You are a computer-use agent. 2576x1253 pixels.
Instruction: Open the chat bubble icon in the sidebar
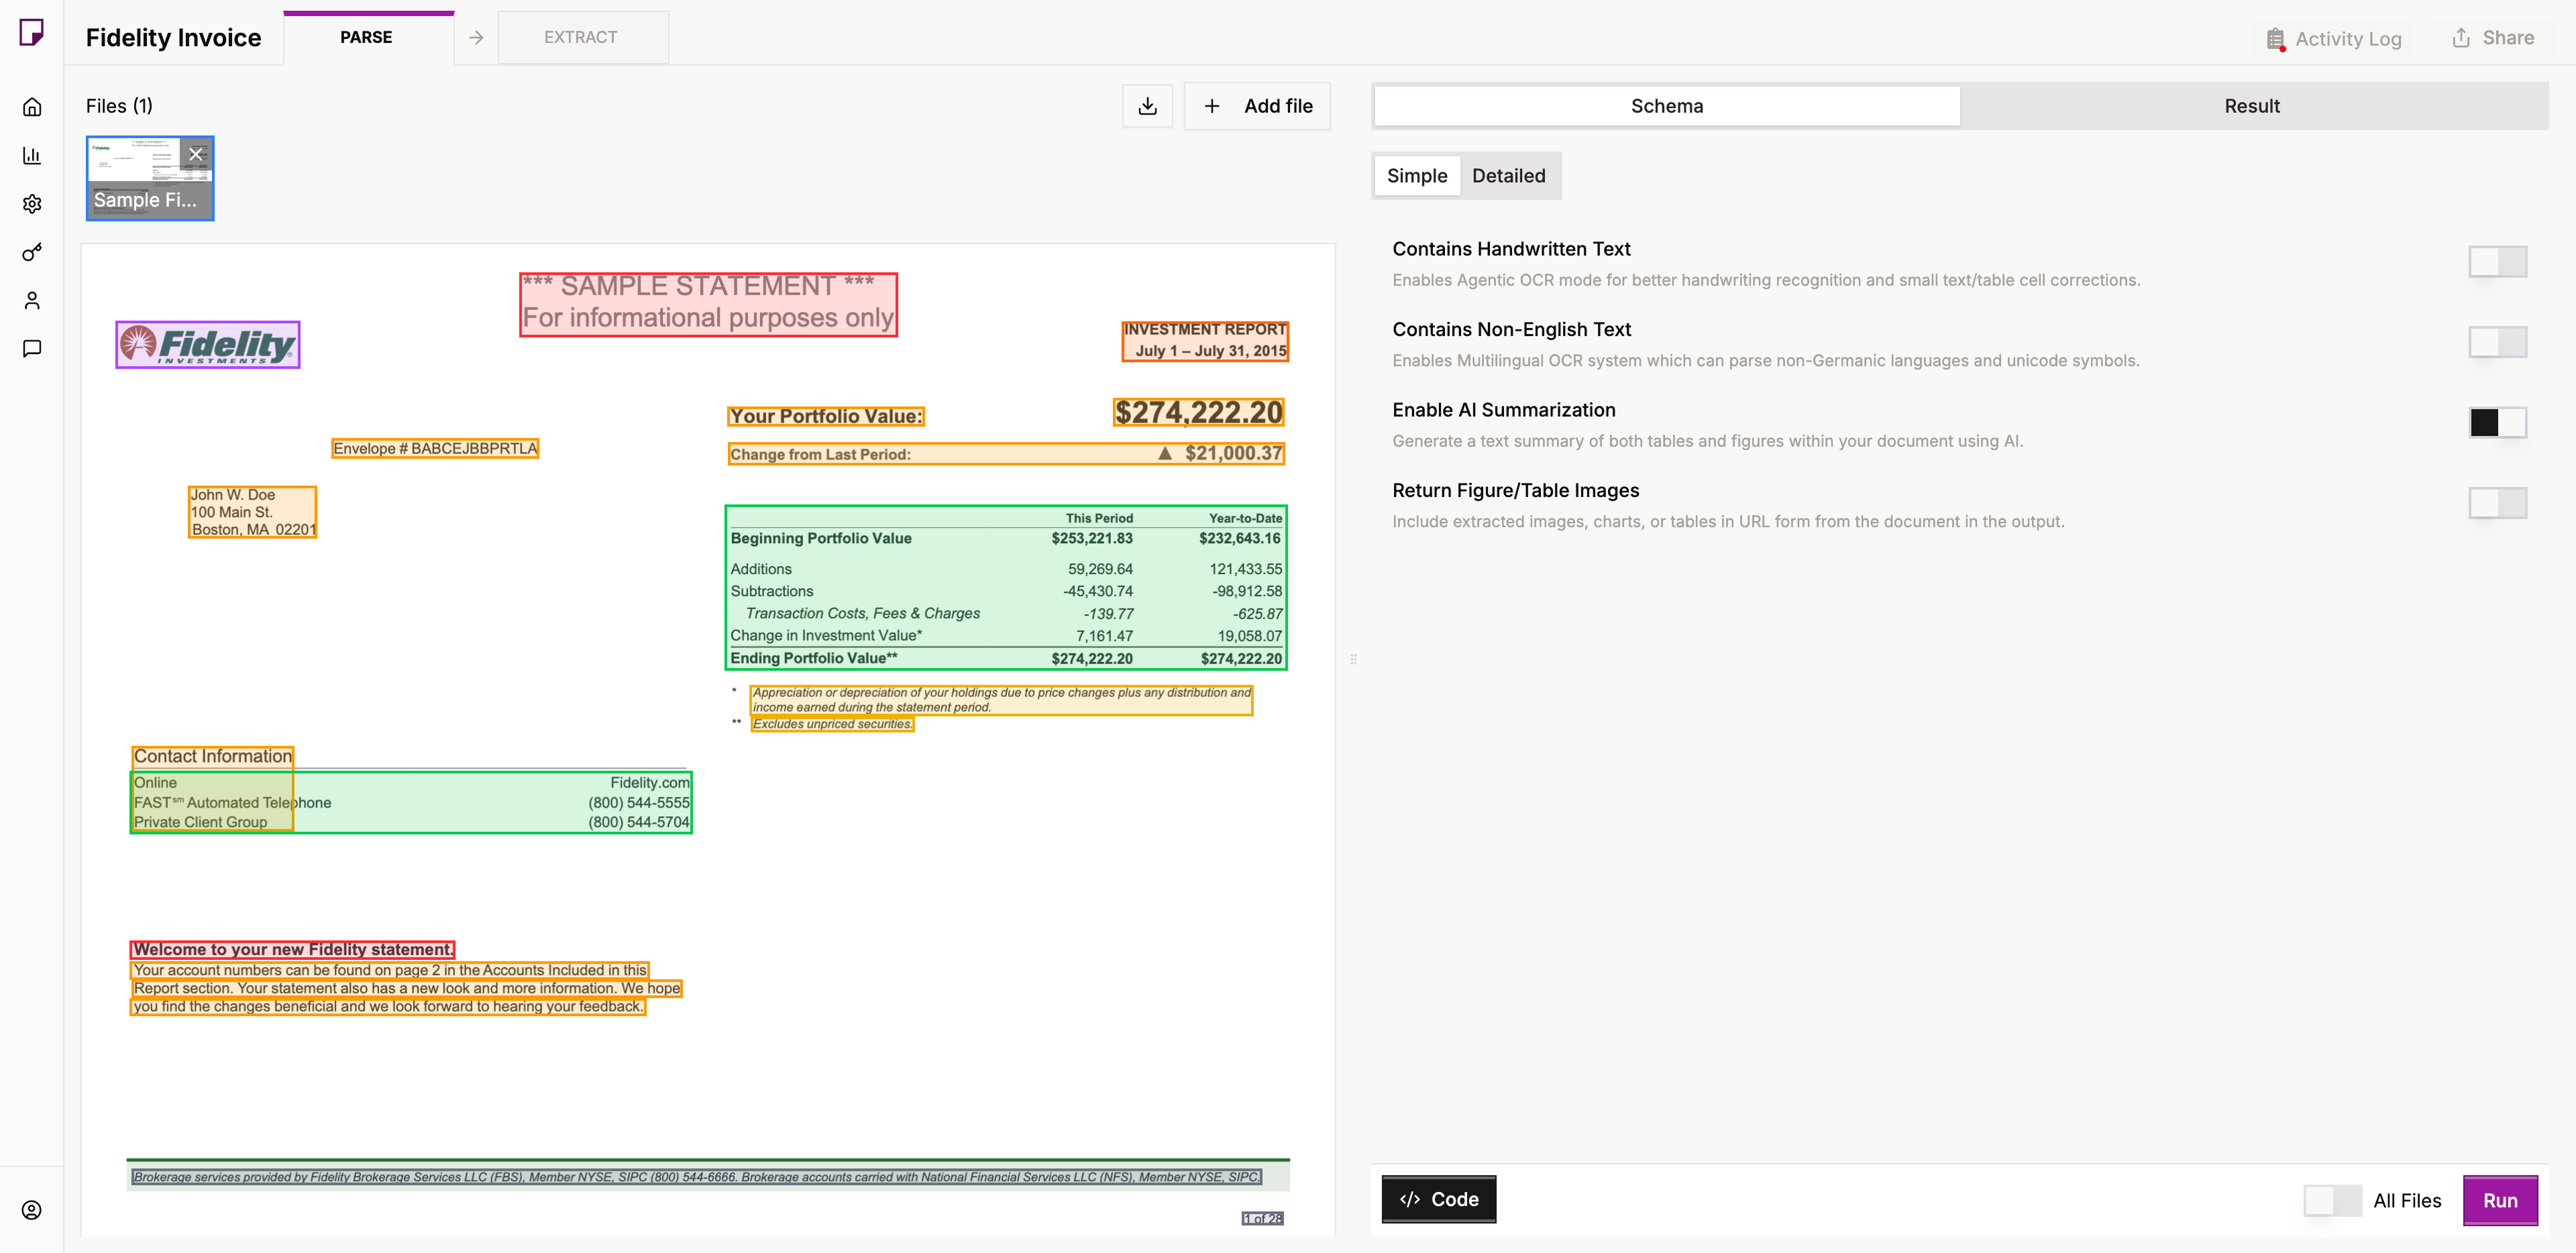32,348
